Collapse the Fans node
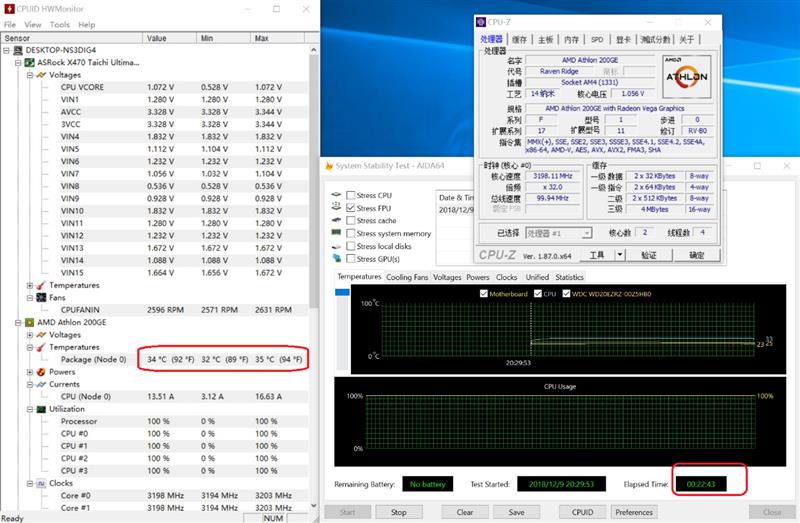This screenshot has width=800, height=523. 30,297
